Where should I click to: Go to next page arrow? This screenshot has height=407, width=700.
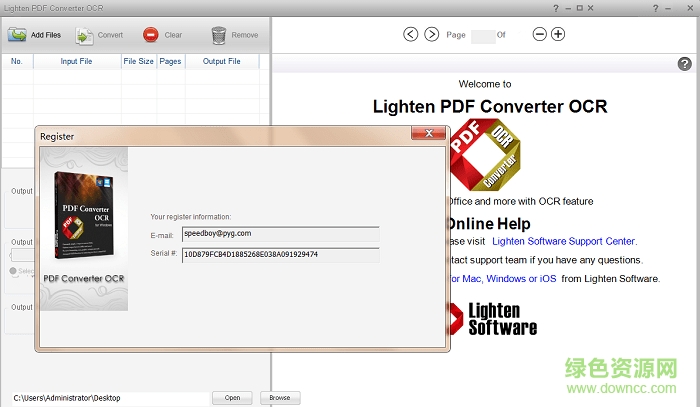(431, 34)
